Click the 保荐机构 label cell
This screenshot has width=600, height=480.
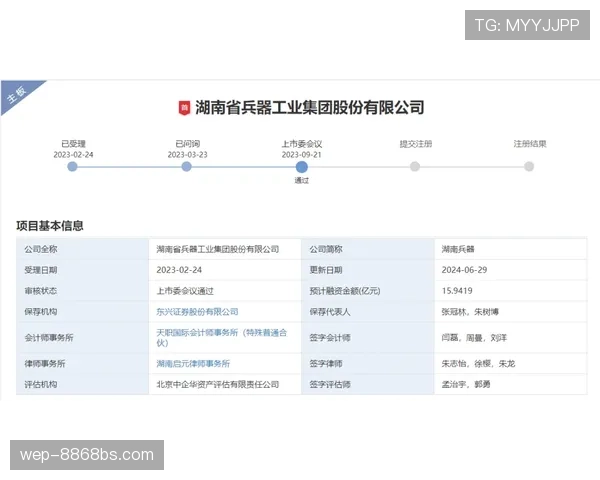[82, 312]
